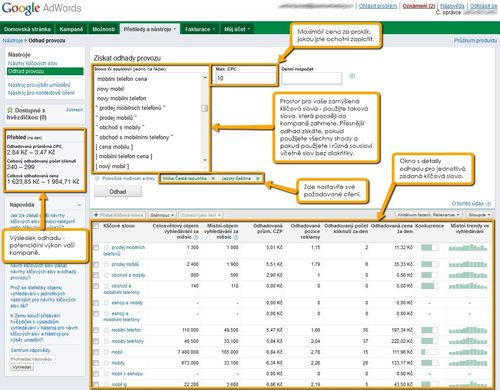This screenshot has height=390, width=500.
Task: Click into the Denní rozpočet field
Action: point(311,78)
